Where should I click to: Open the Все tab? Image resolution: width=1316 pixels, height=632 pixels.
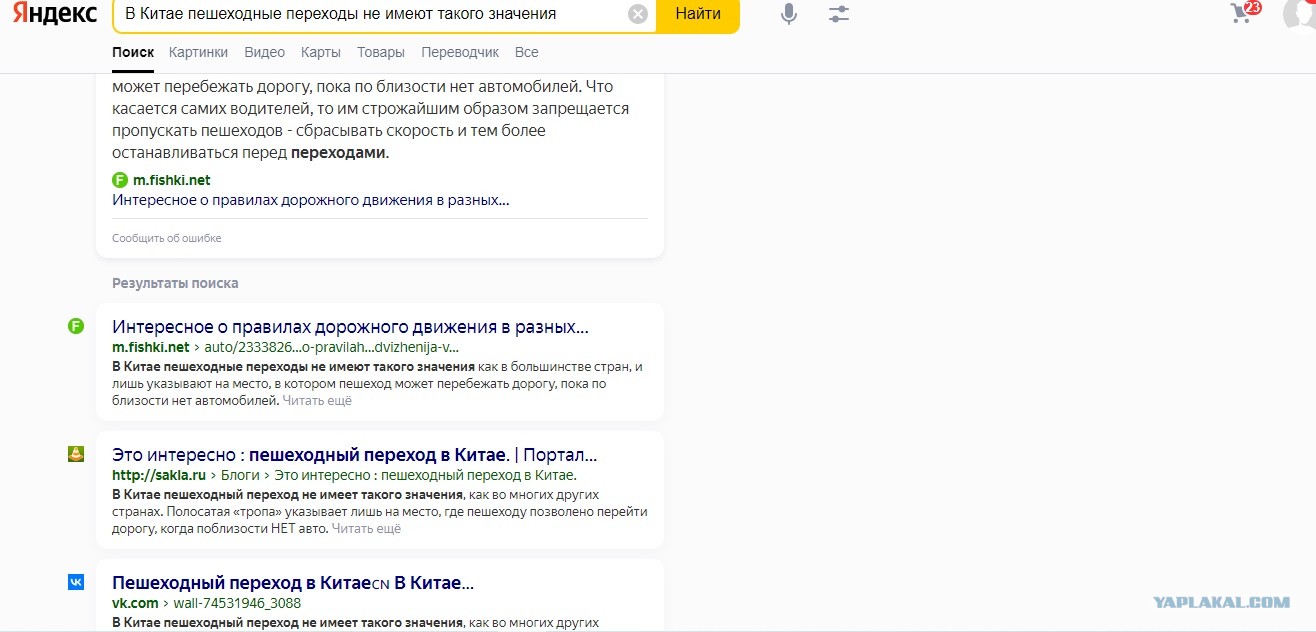point(526,52)
